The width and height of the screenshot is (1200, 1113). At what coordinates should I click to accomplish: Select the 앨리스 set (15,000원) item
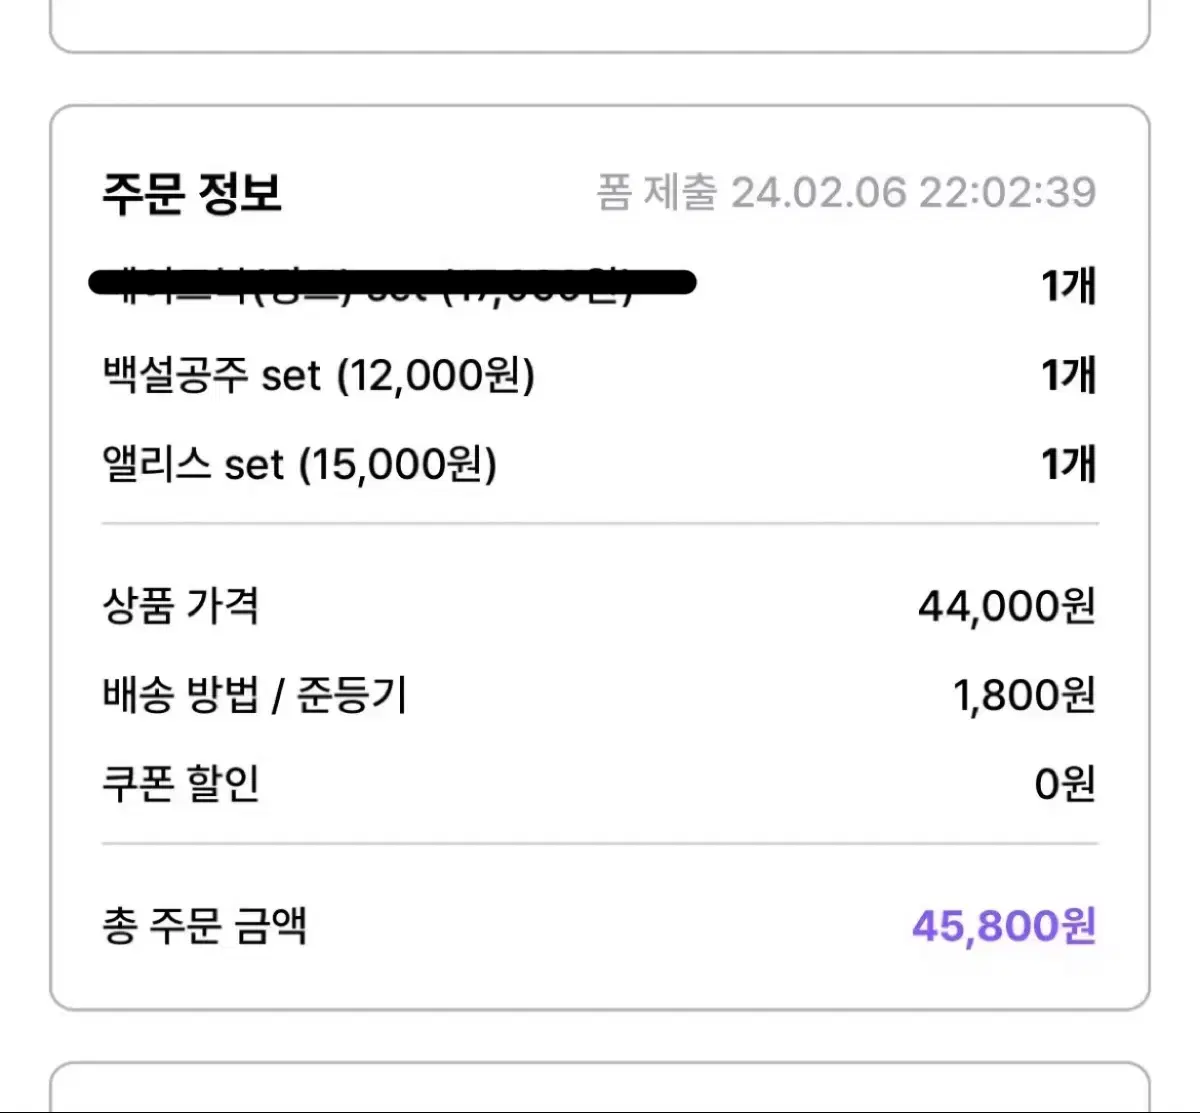pyautogui.click(x=299, y=465)
